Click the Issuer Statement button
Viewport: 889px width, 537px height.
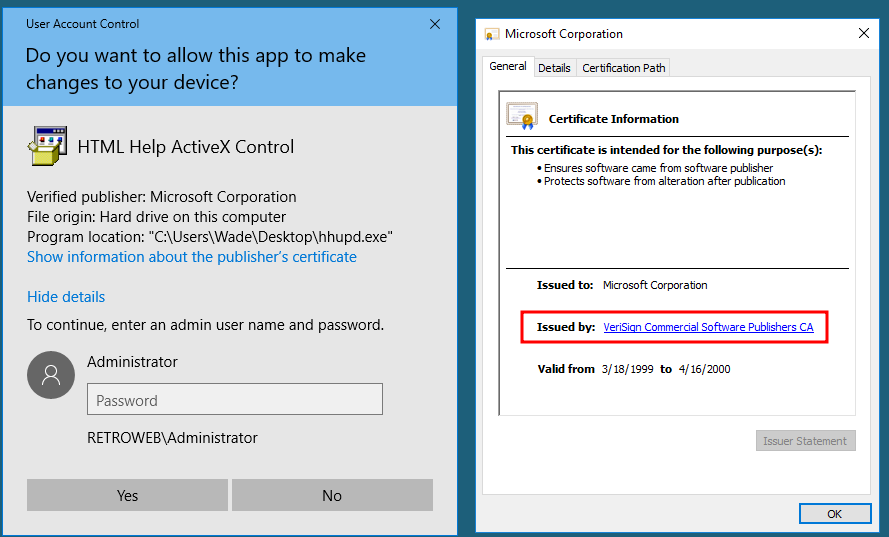pos(805,441)
